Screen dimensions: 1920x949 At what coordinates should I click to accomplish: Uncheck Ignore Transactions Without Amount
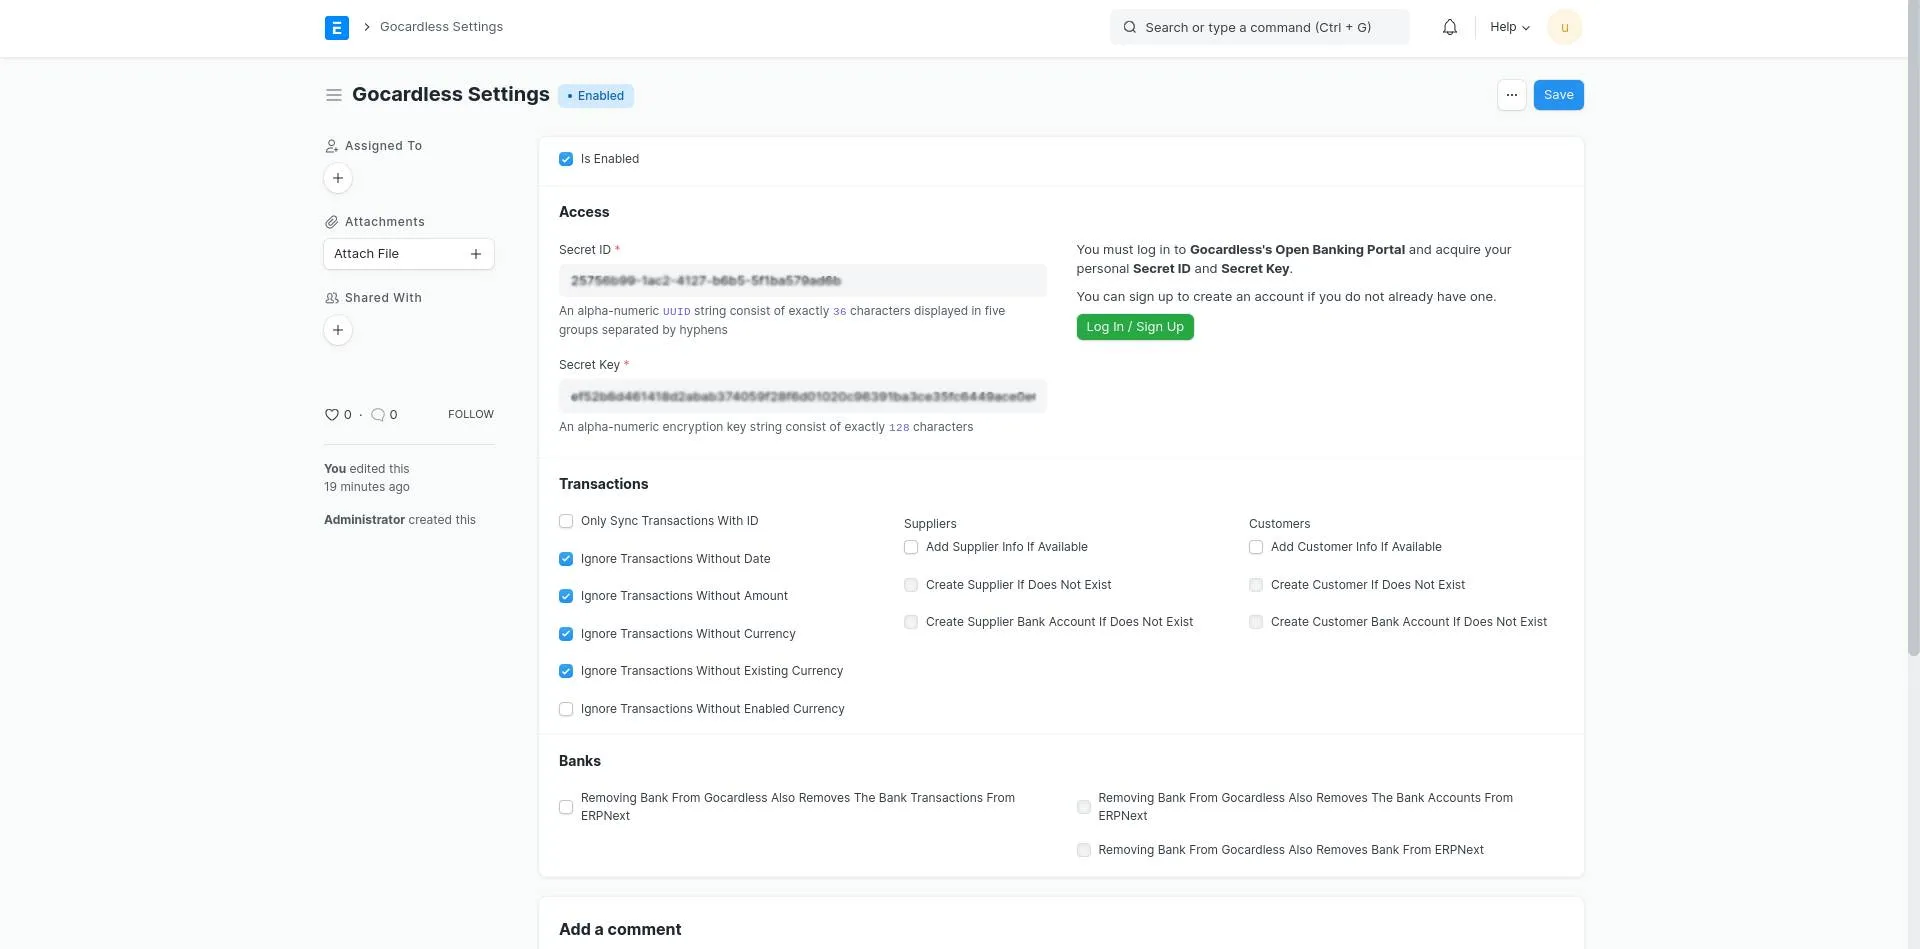click(566, 596)
